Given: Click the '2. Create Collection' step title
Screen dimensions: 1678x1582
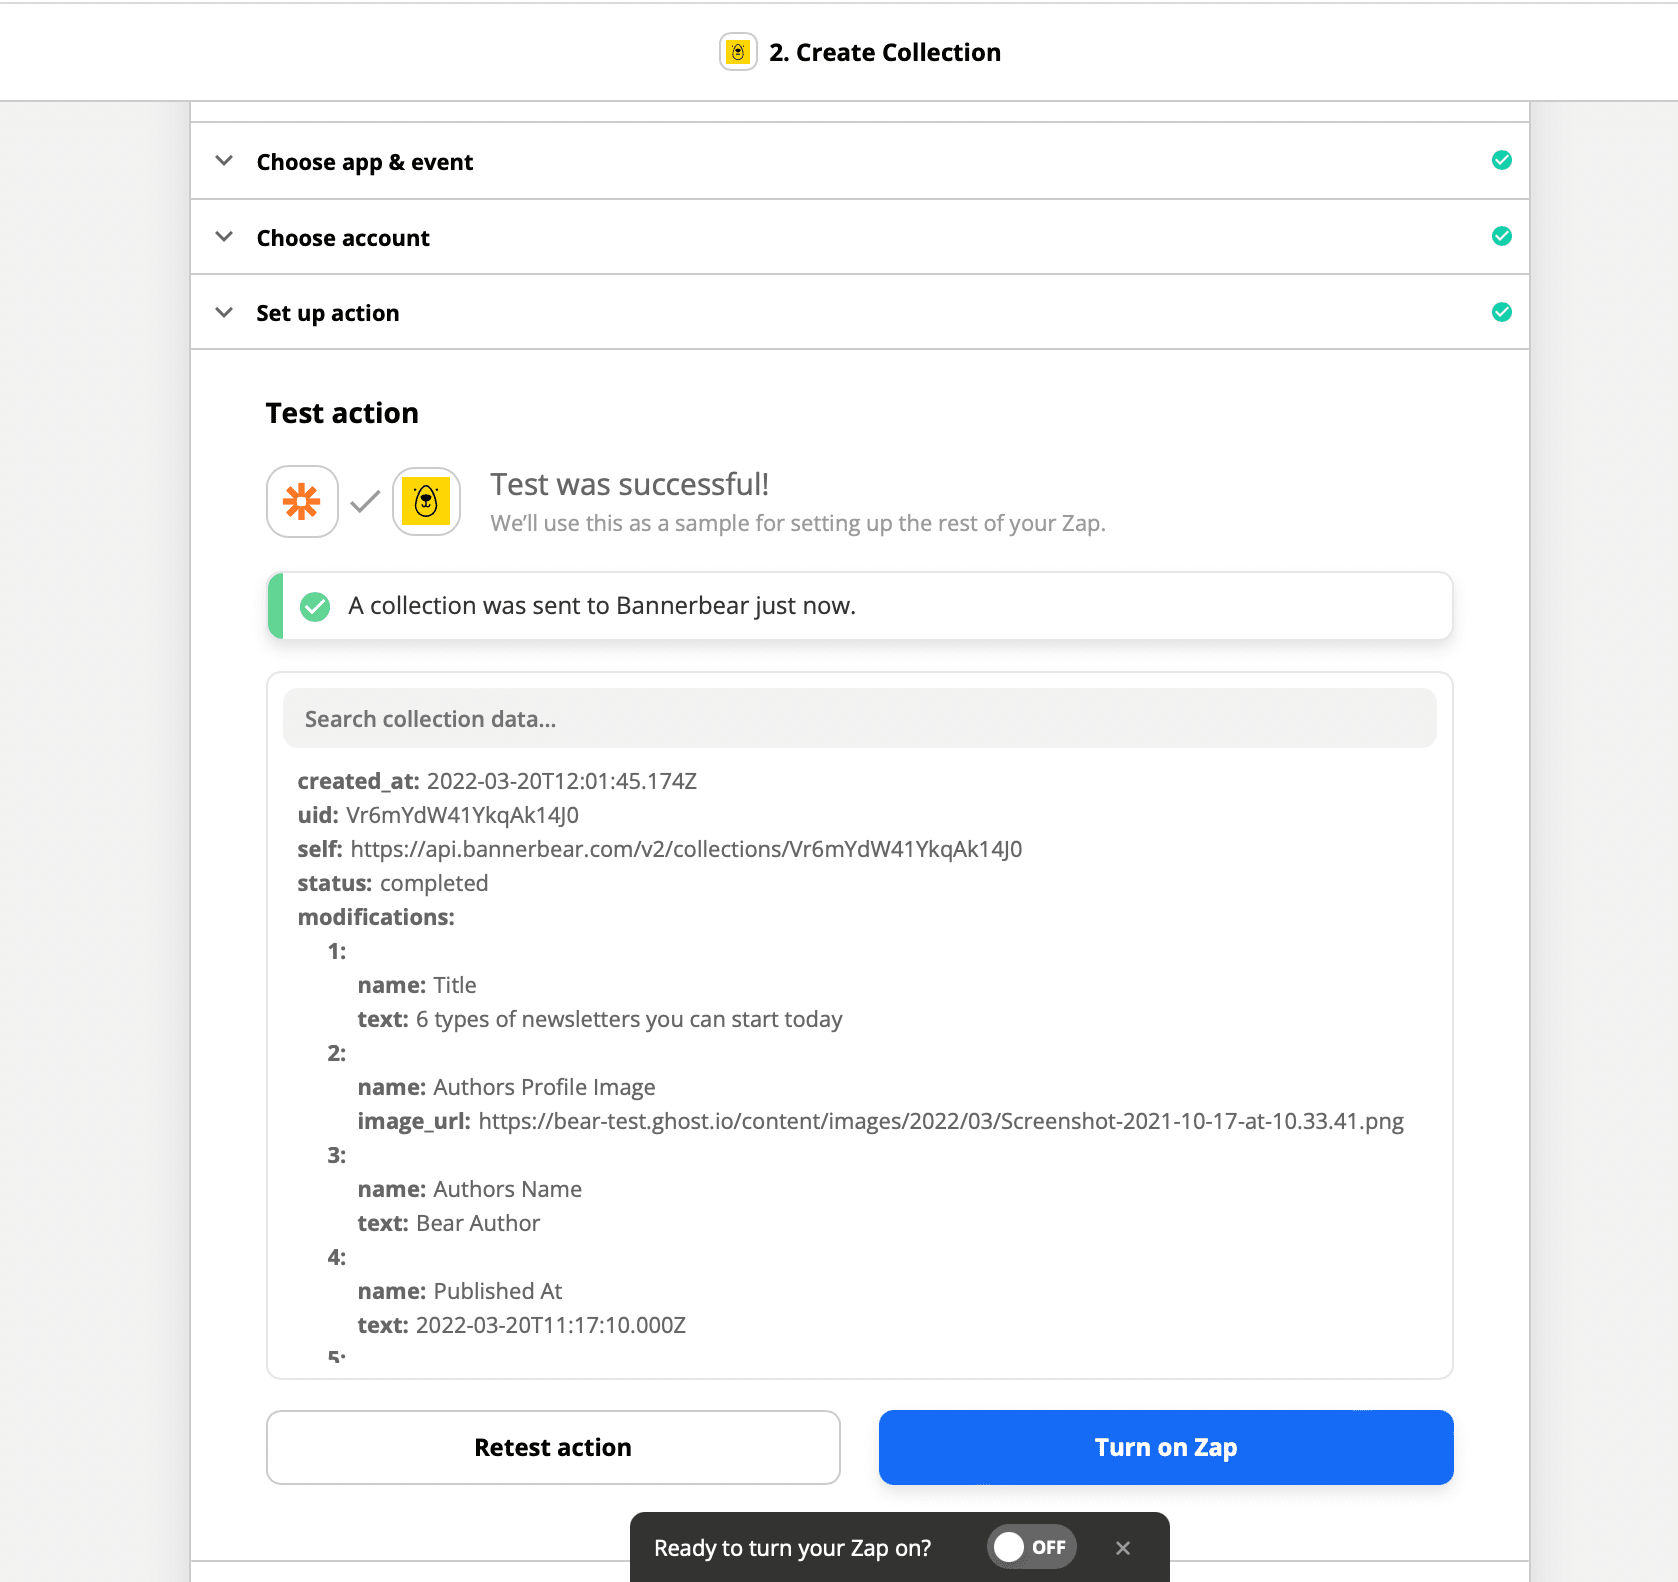Looking at the screenshot, I should [884, 52].
